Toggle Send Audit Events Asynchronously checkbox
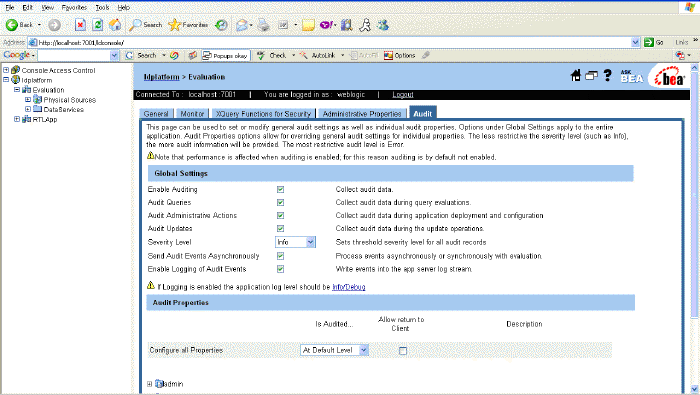Viewport: 700px width, 395px height. pos(280,256)
